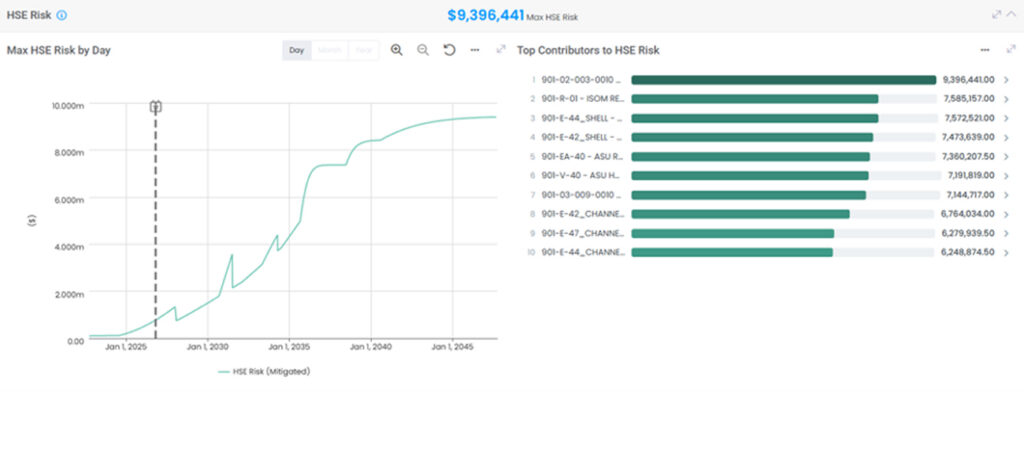Open details chevron for 901-E-44_SHELL row
This screenshot has width=1024, height=451.
[x=1006, y=119]
